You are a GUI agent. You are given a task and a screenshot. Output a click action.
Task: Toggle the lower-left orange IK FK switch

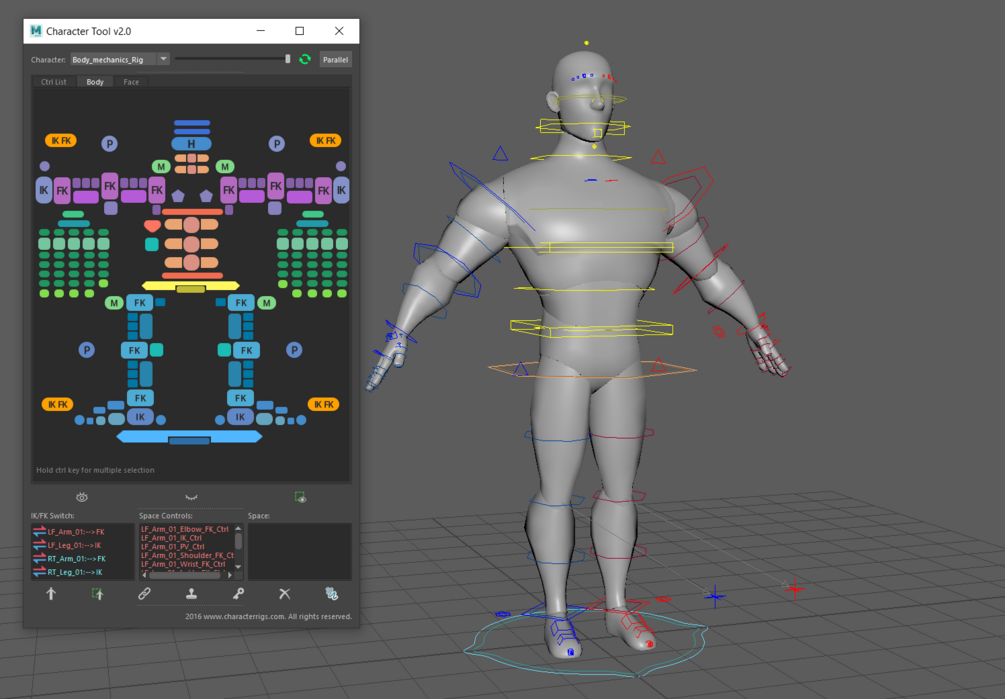point(58,404)
